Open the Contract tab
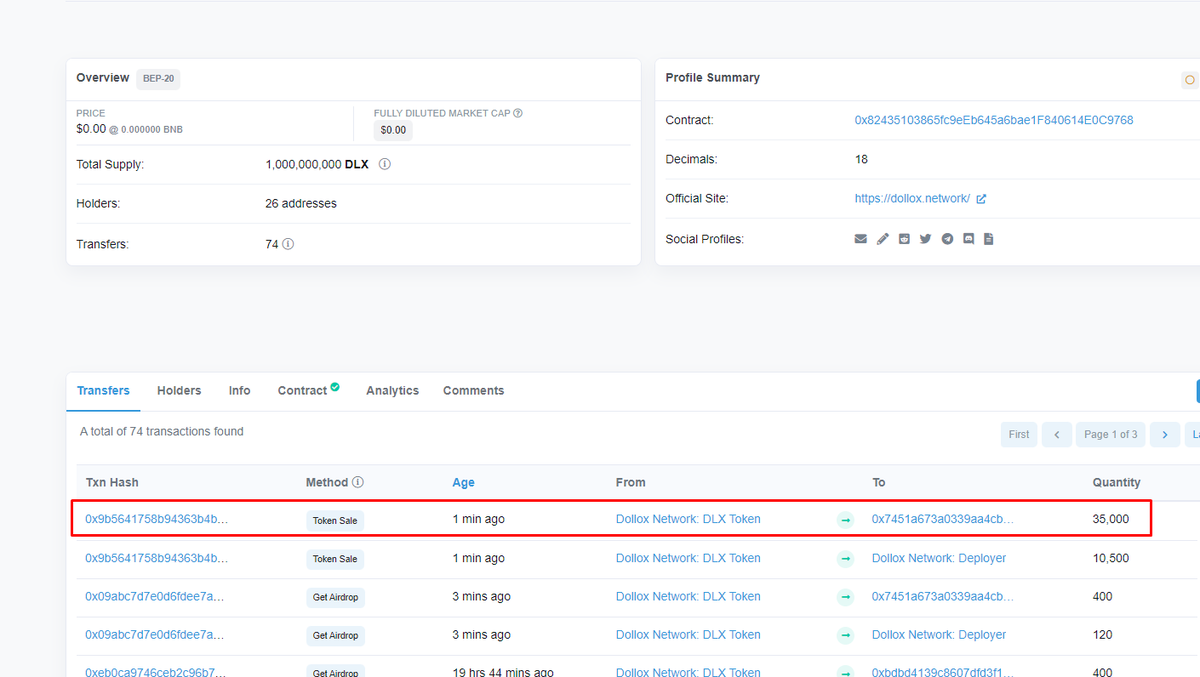This screenshot has width=1200, height=677. (x=302, y=391)
